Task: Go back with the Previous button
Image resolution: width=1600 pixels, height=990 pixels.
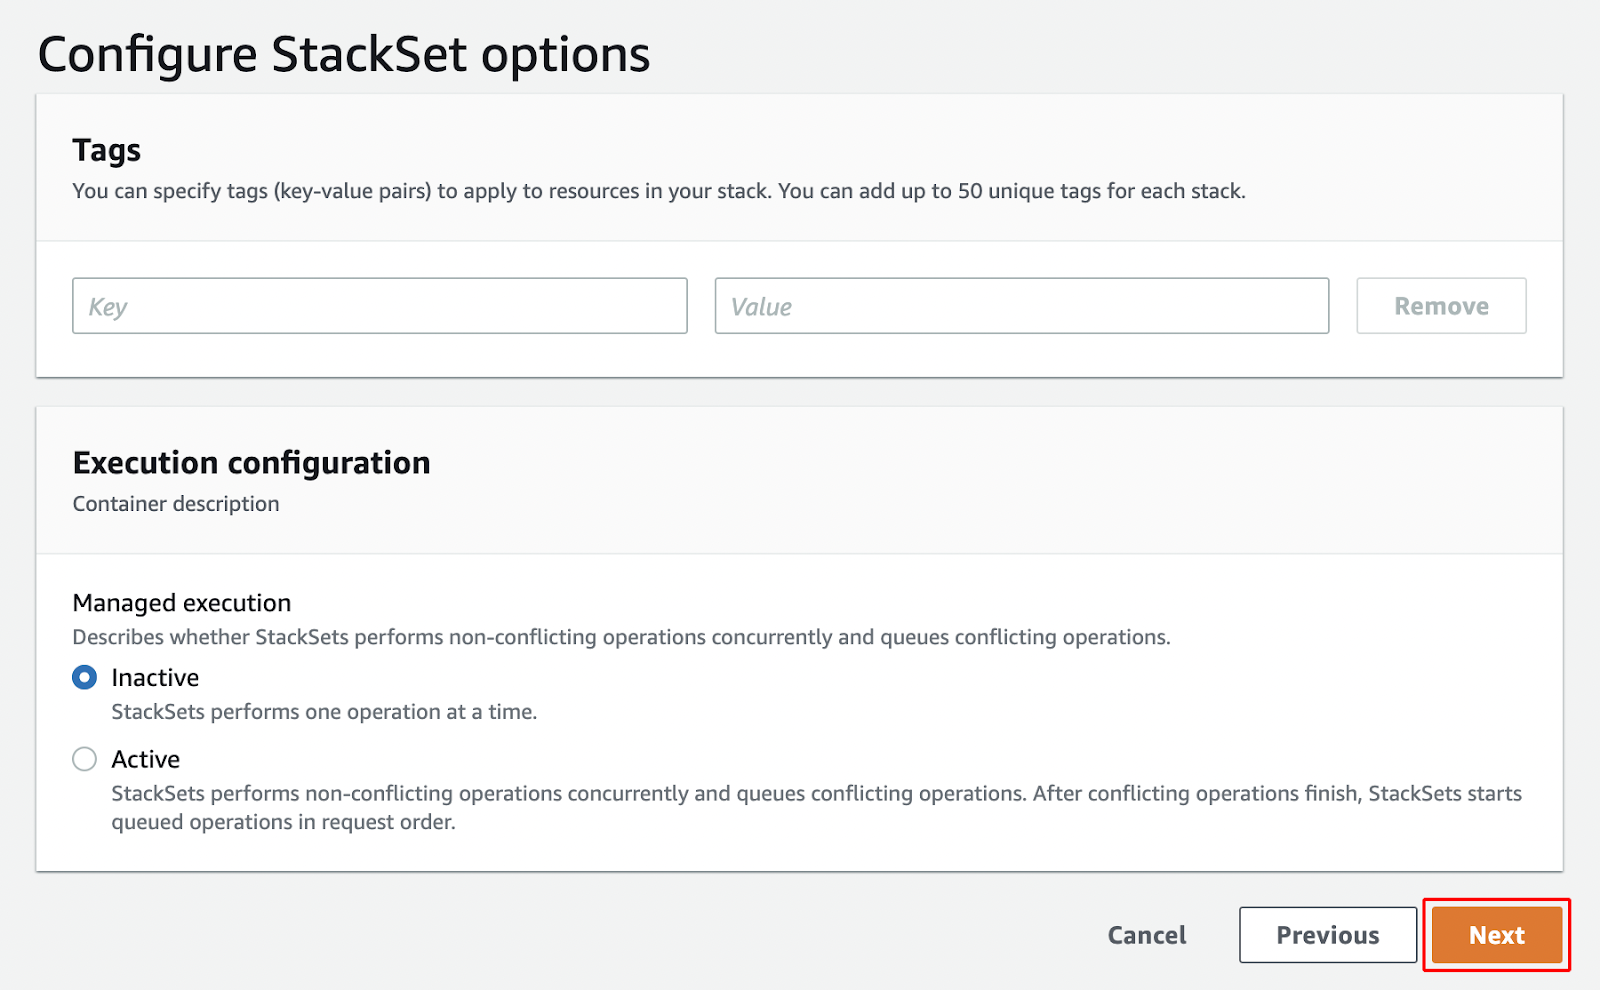Action: [1328, 935]
